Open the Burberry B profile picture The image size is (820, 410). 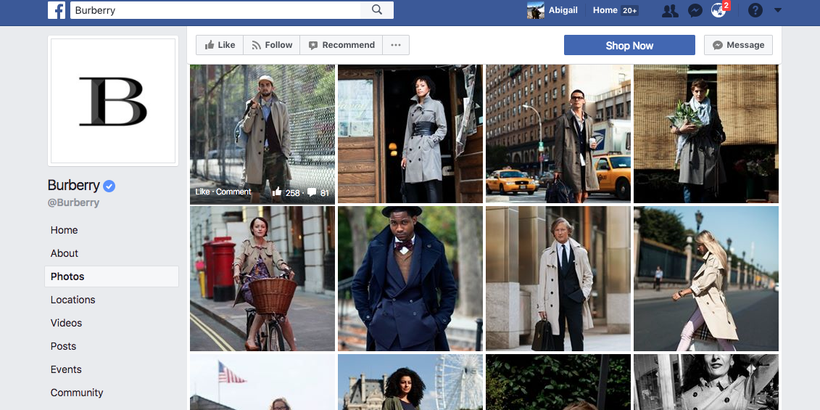(113, 101)
